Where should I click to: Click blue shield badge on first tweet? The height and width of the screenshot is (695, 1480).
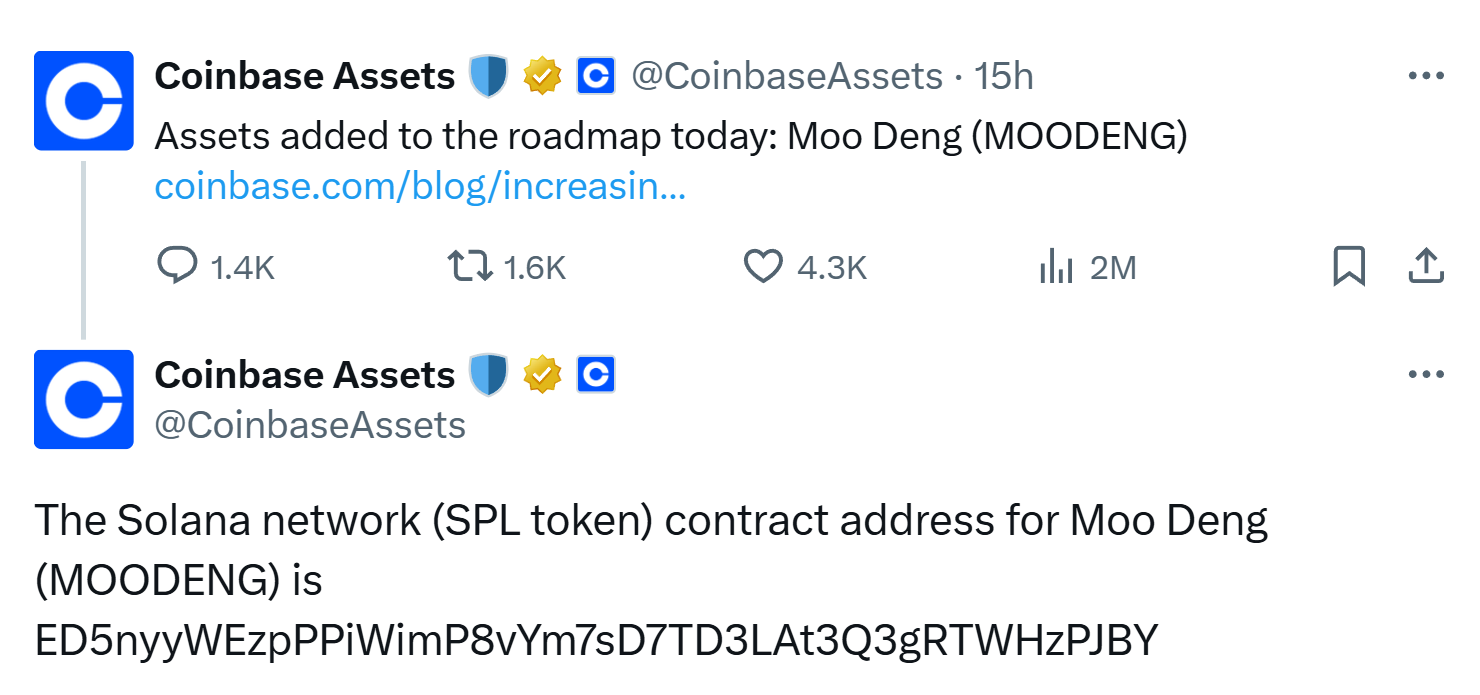489,76
